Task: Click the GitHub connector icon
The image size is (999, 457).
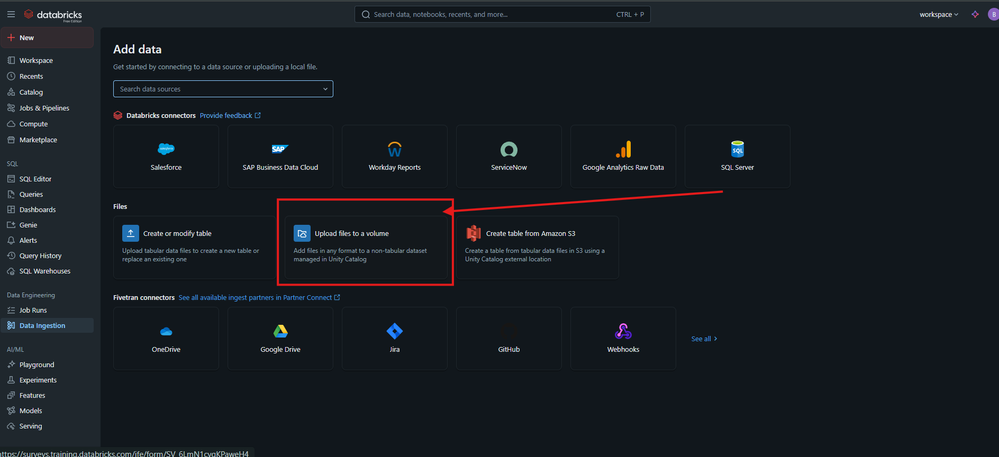Action: pyautogui.click(x=508, y=332)
